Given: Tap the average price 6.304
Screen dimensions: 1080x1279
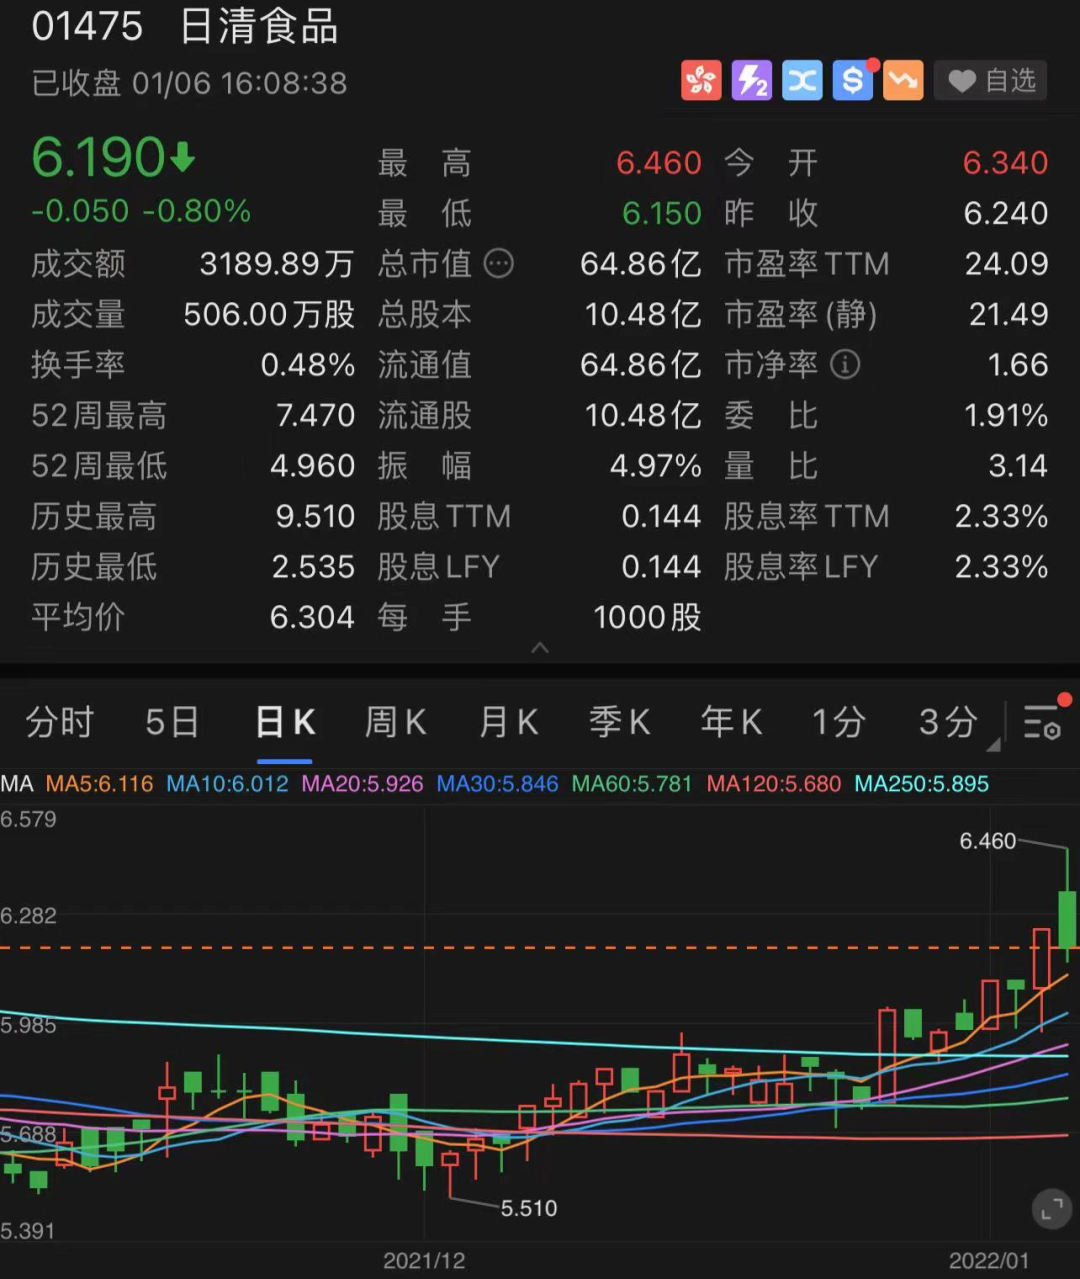Looking at the screenshot, I should [x=313, y=618].
